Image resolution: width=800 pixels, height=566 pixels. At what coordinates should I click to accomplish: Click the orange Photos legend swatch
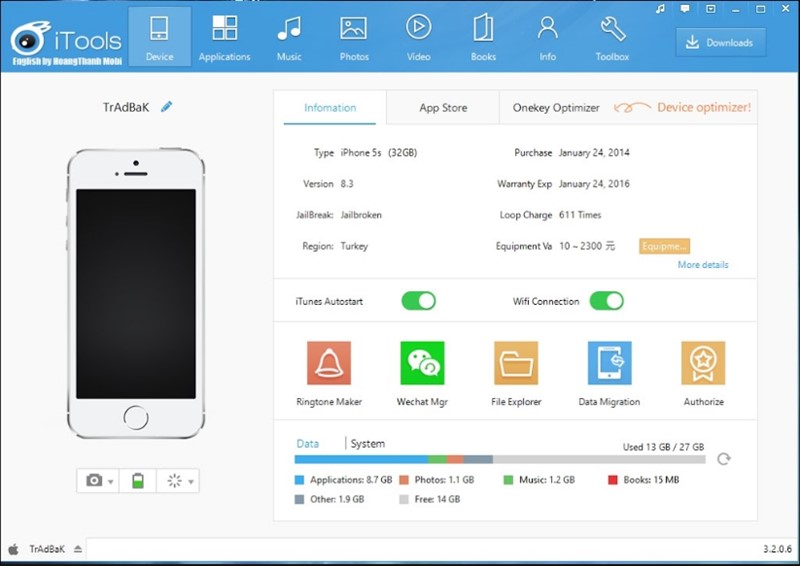[404, 480]
